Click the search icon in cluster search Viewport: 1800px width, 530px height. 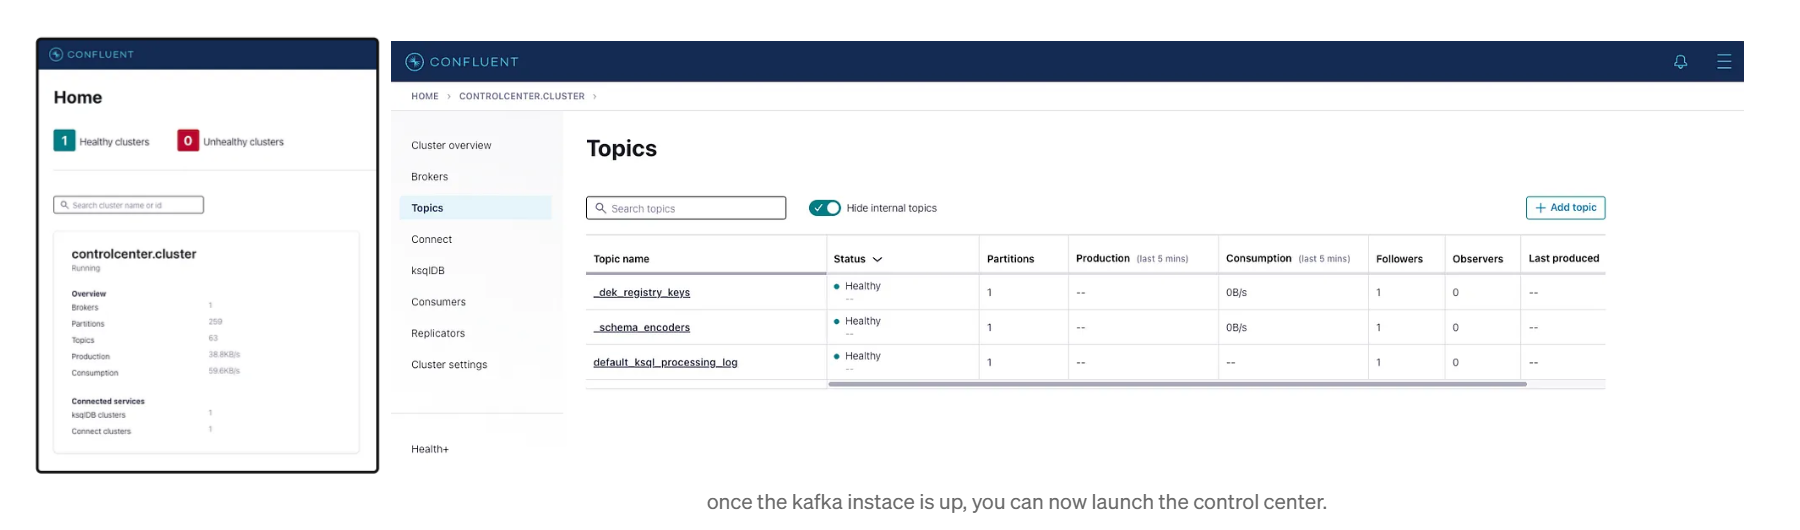(64, 205)
